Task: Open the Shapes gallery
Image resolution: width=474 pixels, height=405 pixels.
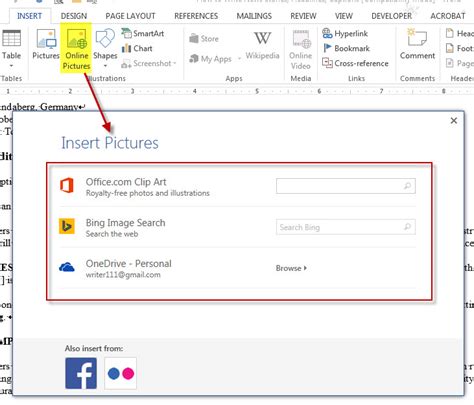Action: (x=105, y=48)
